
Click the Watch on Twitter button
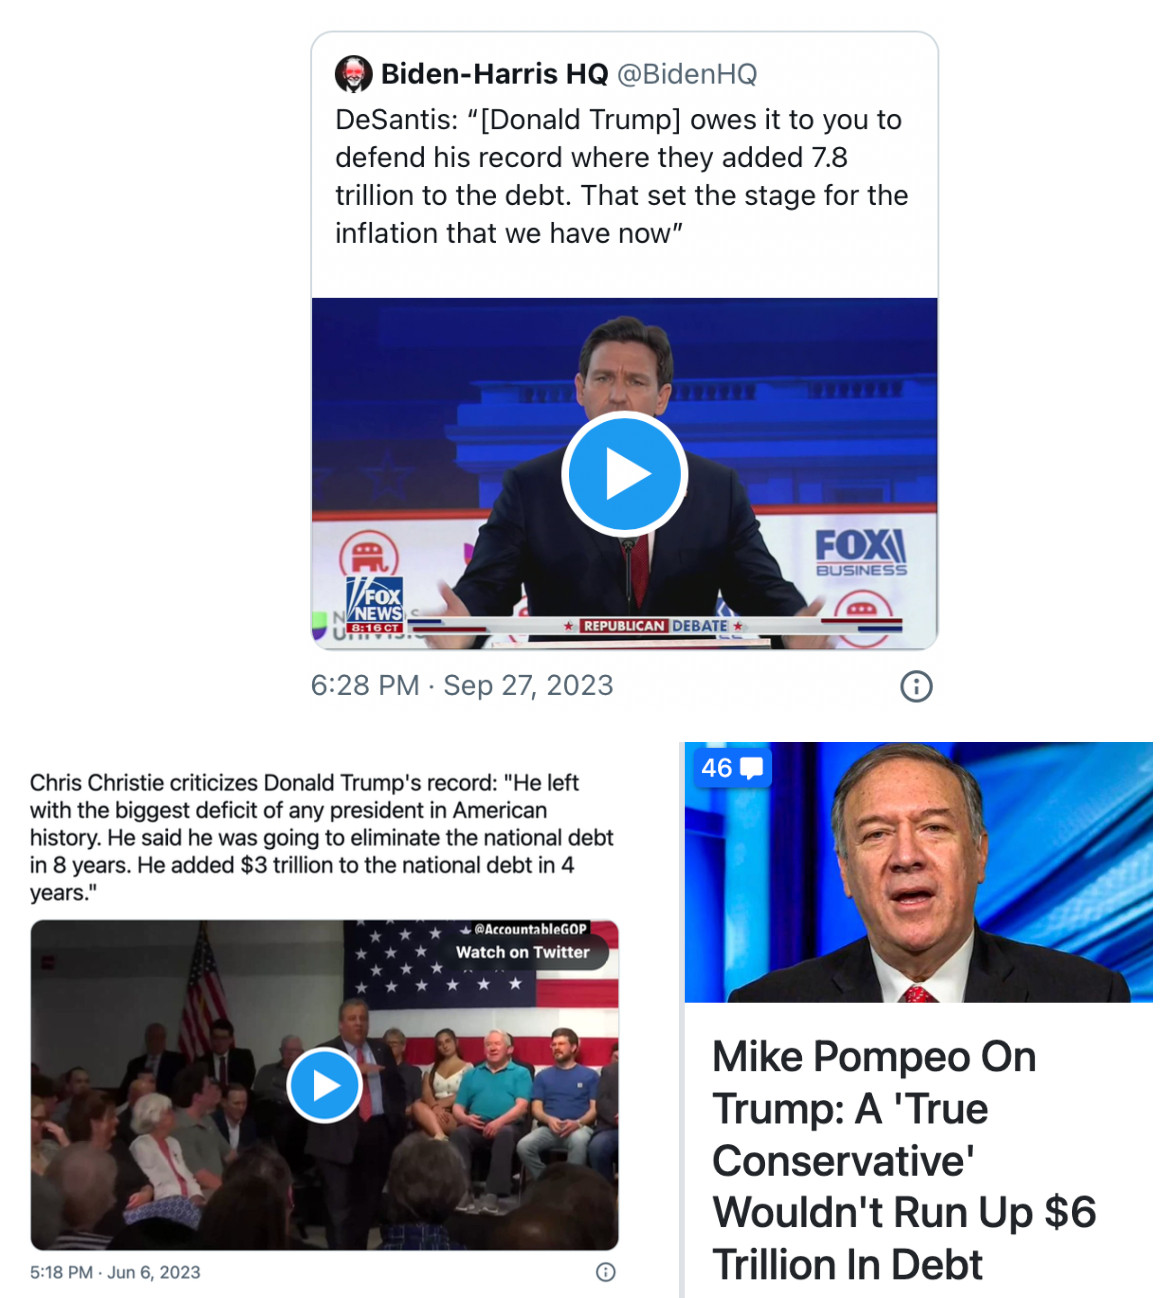click(x=523, y=952)
